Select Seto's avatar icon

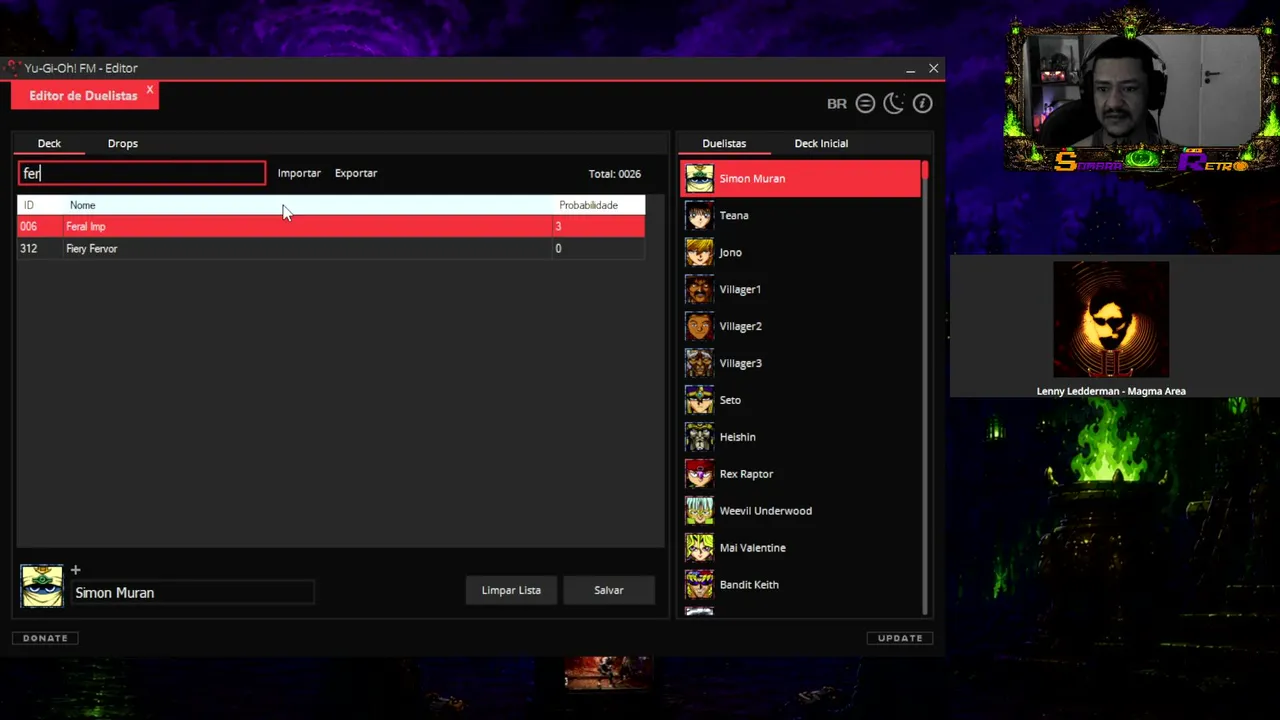[699, 401]
